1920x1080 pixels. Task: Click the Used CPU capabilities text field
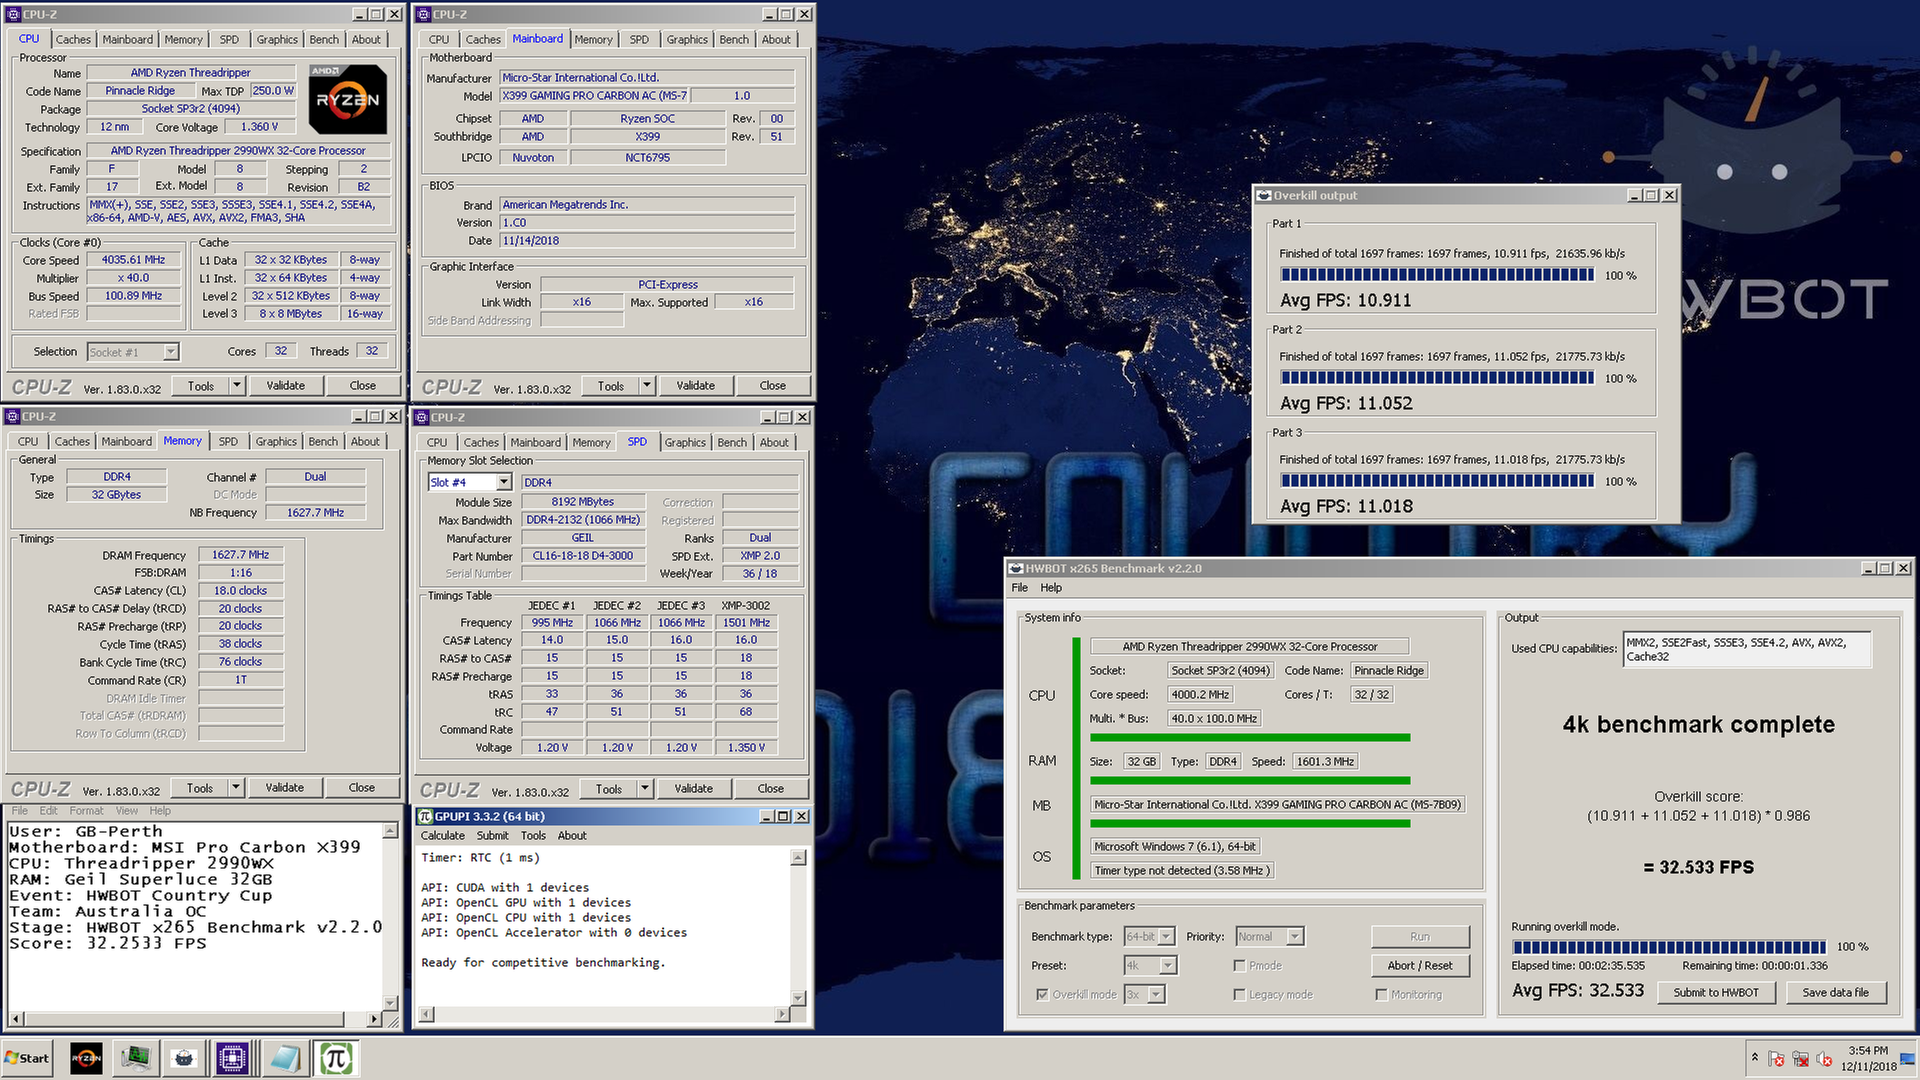point(1747,649)
